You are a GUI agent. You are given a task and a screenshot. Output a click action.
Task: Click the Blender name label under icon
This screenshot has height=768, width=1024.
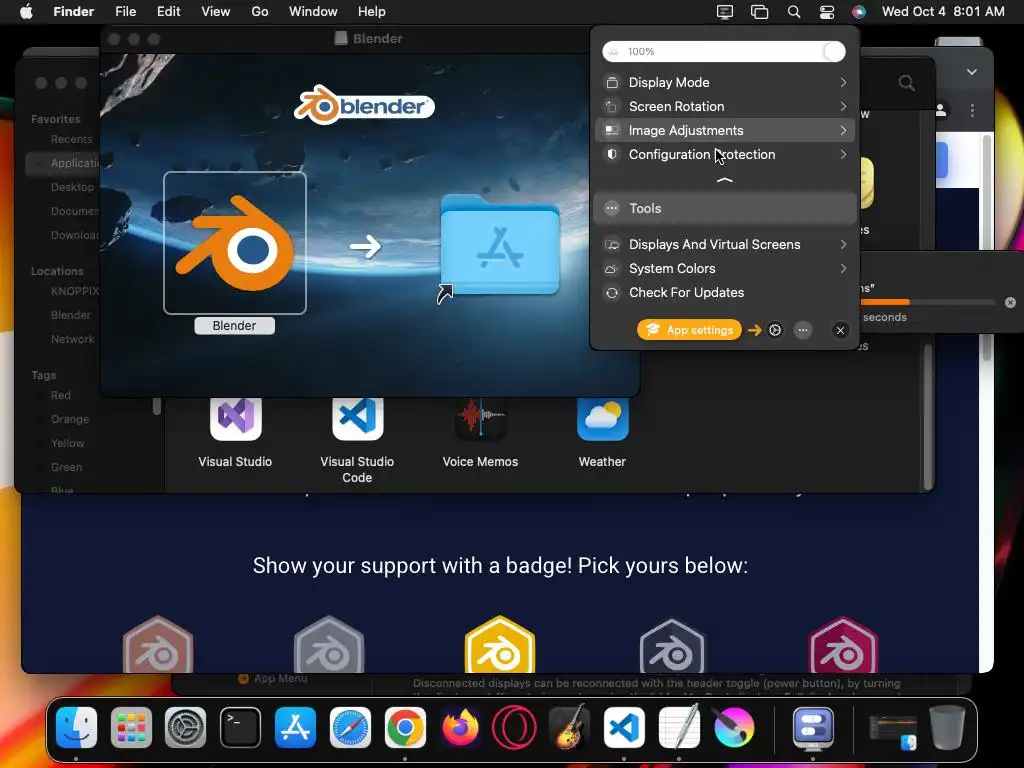pyautogui.click(x=234, y=325)
